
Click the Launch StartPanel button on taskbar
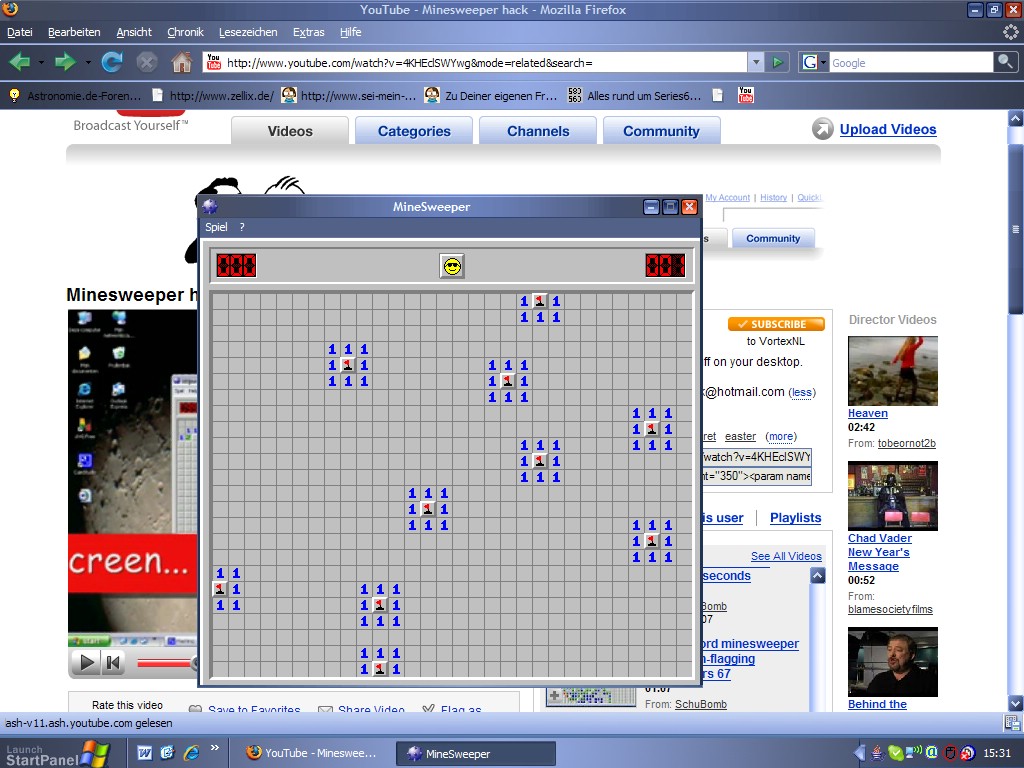tap(55, 753)
